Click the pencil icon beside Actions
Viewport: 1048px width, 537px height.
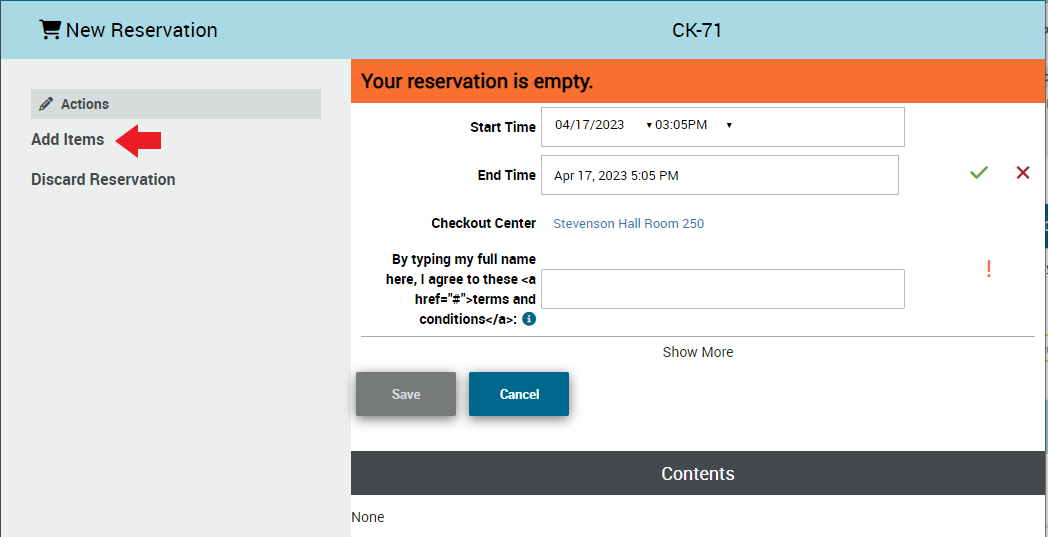(x=46, y=104)
